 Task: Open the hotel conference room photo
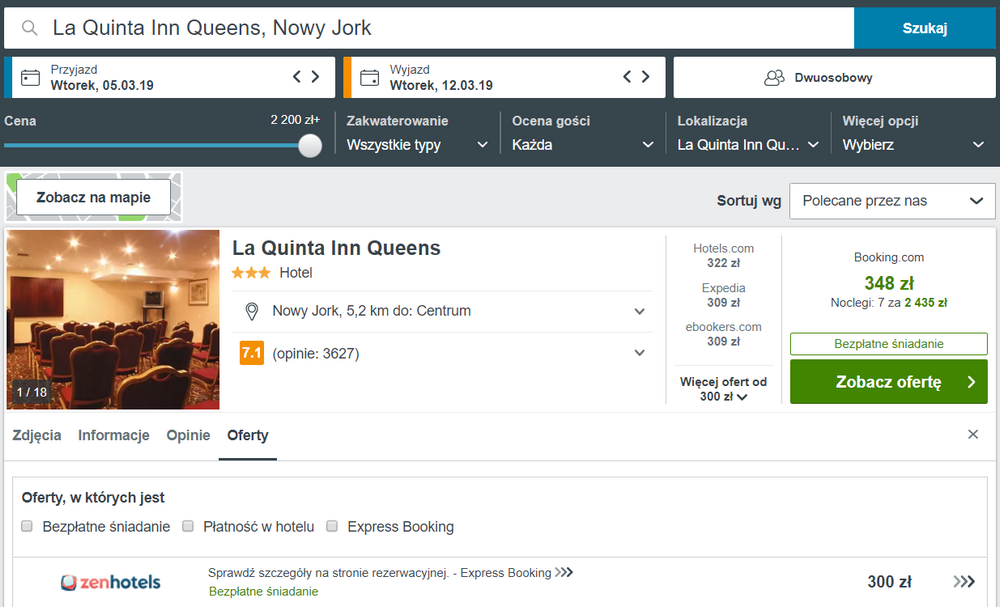pyautogui.click(x=113, y=319)
